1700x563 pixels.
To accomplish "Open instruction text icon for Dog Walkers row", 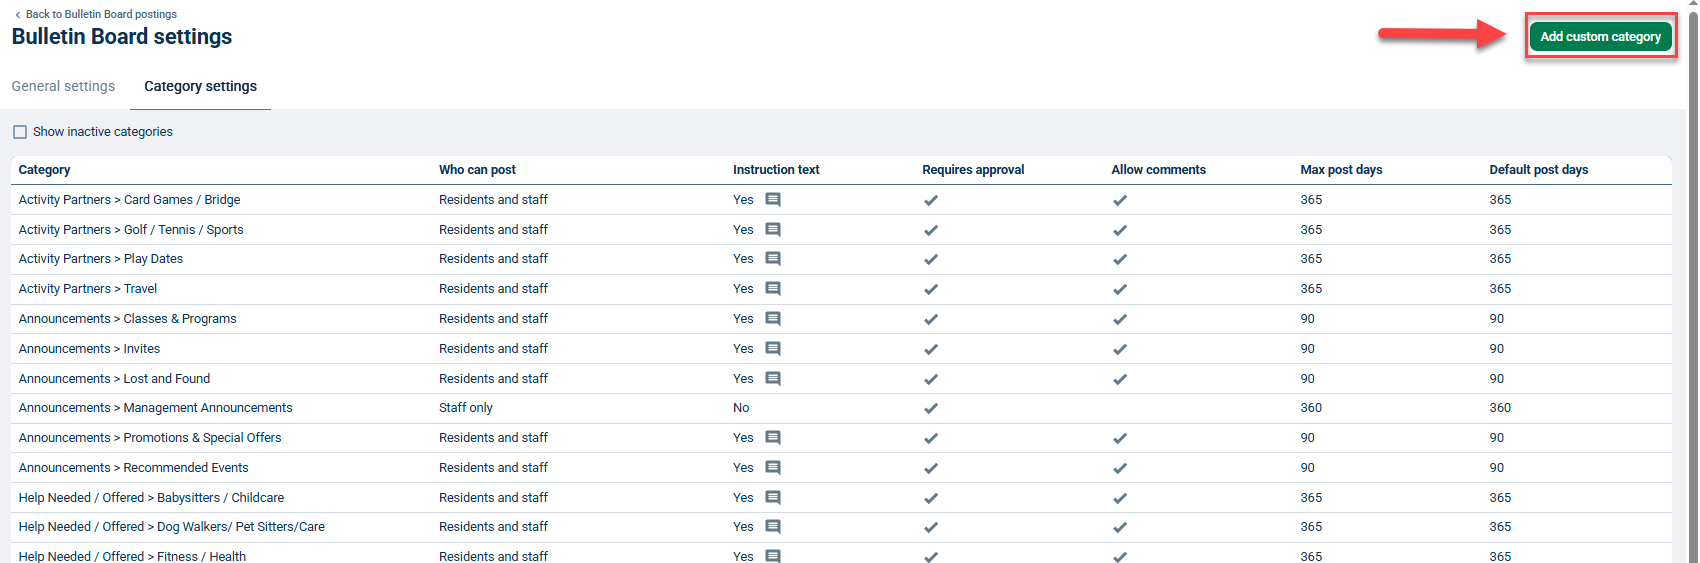I will pos(773,527).
